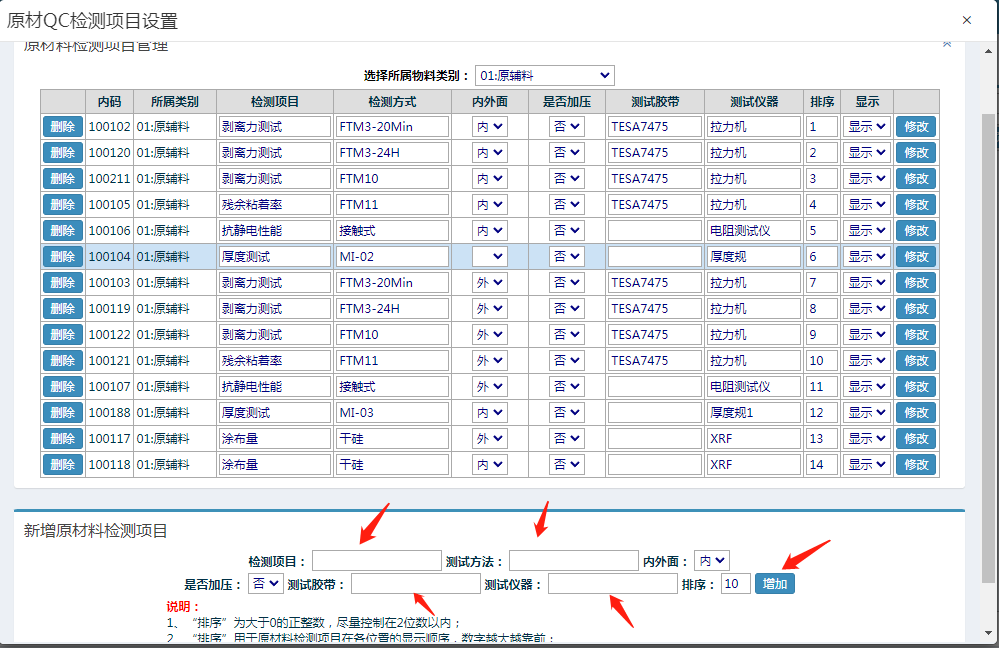Viewport: 999px width, 648px height.
Task: Click the 测试仪器 field showing 厚度规1
Action: 754,413
